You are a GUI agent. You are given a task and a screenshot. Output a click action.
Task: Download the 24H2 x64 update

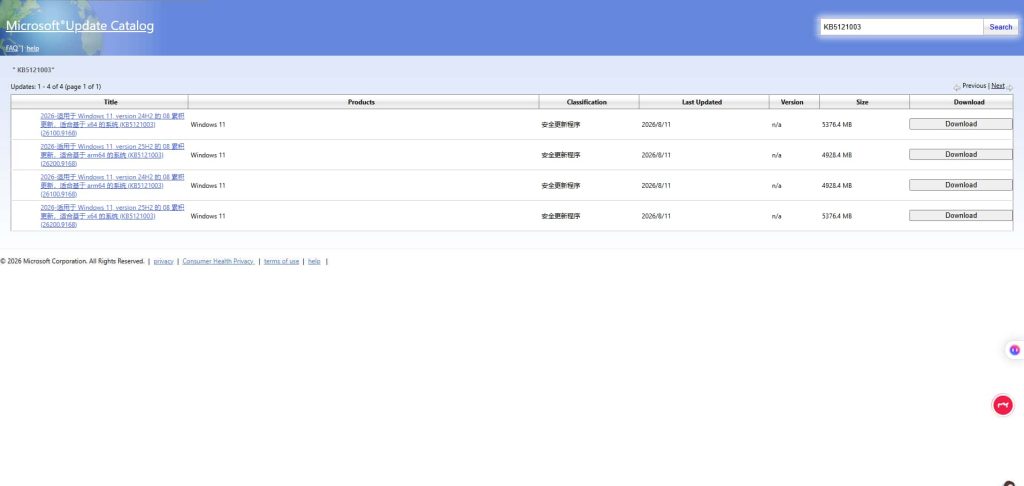click(x=961, y=124)
